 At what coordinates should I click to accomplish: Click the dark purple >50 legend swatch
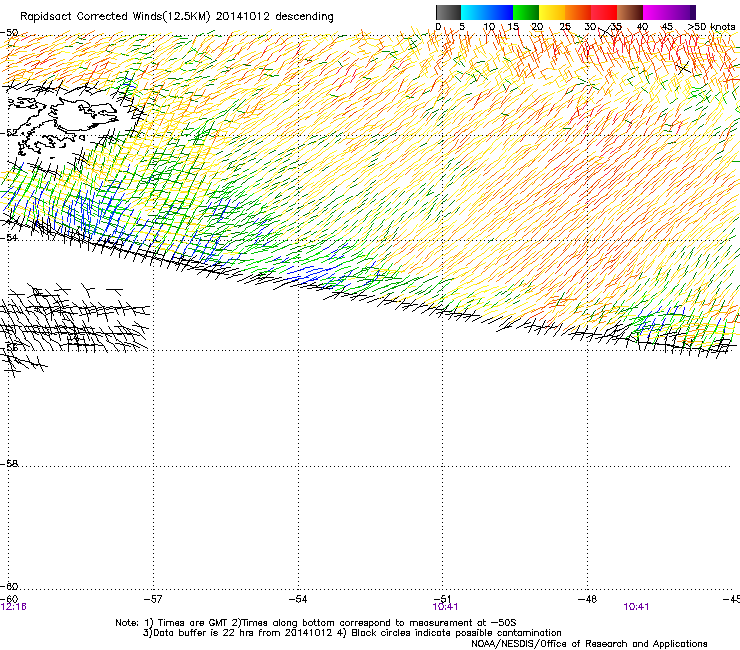pos(692,12)
